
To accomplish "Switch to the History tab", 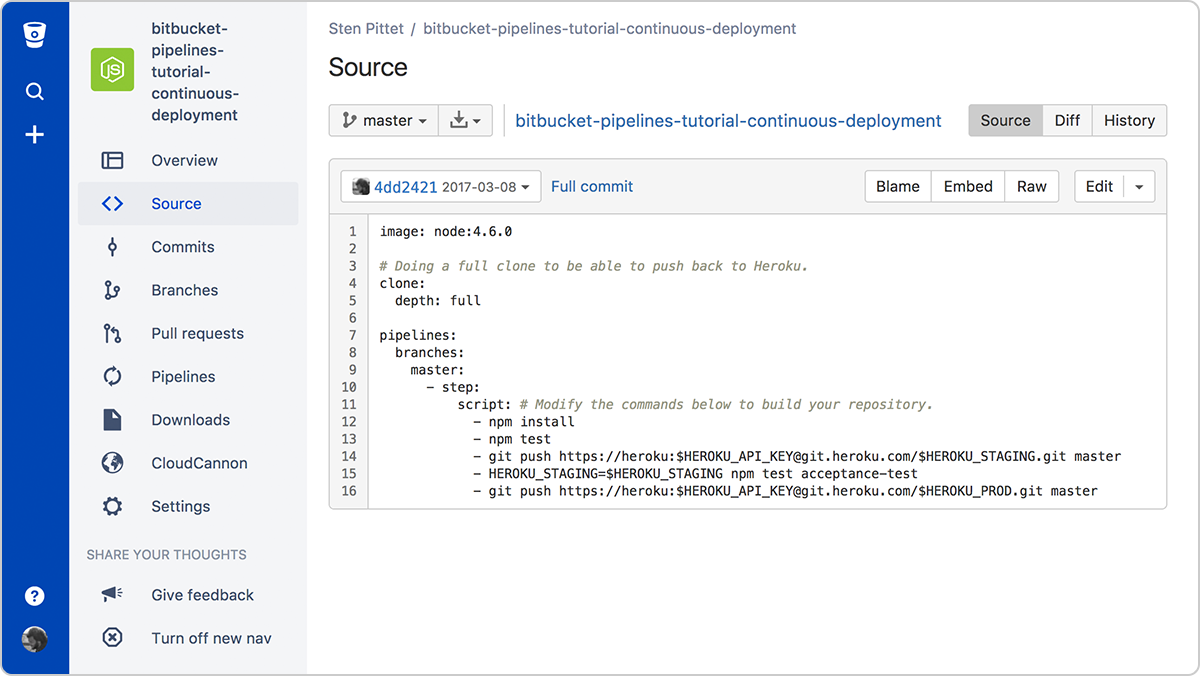I will point(1129,120).
